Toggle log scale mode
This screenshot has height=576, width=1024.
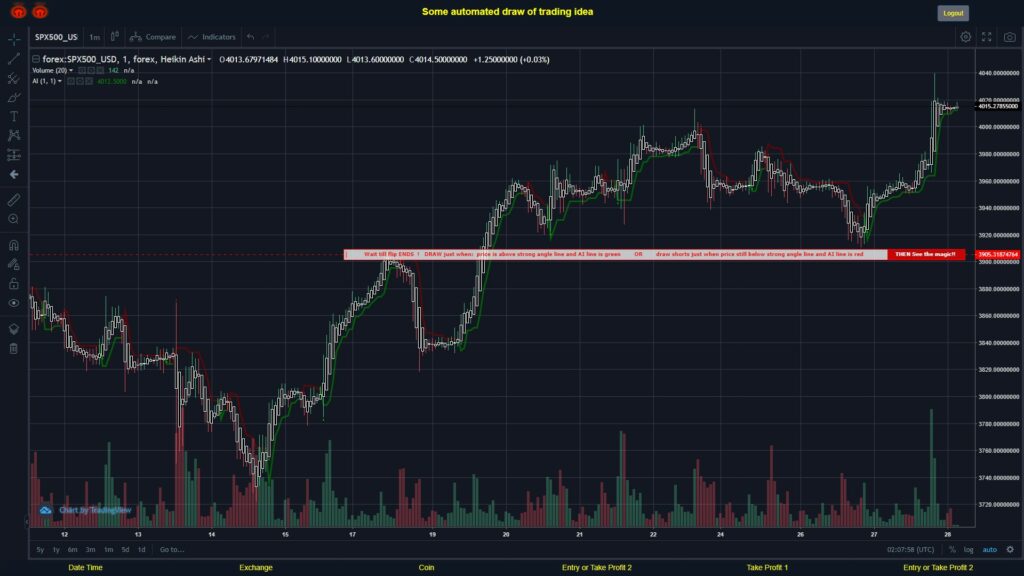pos(968,550)
